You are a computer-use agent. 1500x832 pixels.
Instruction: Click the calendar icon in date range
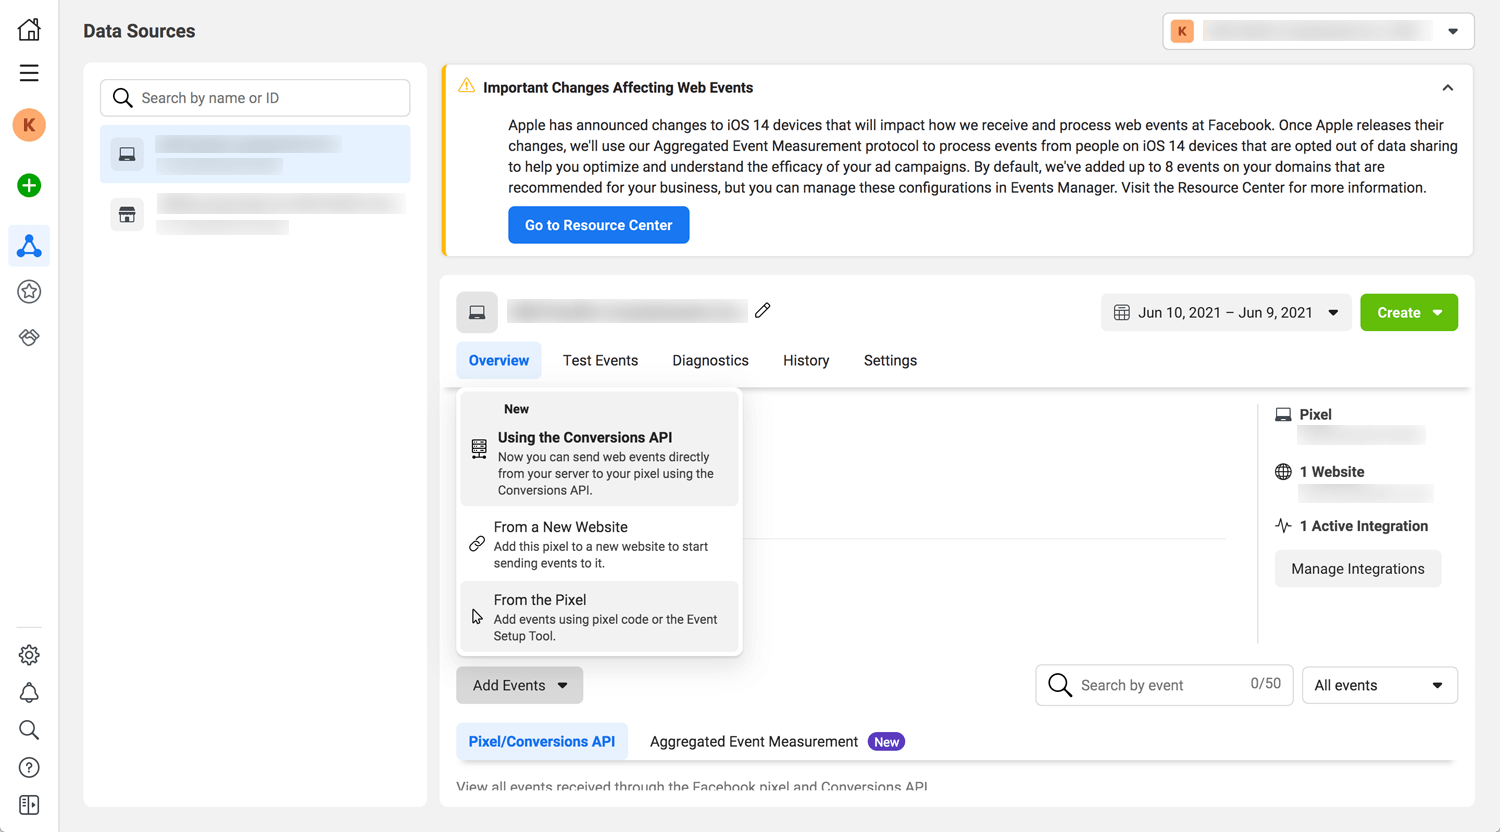pyautogui.click(x=1122, y=313)
